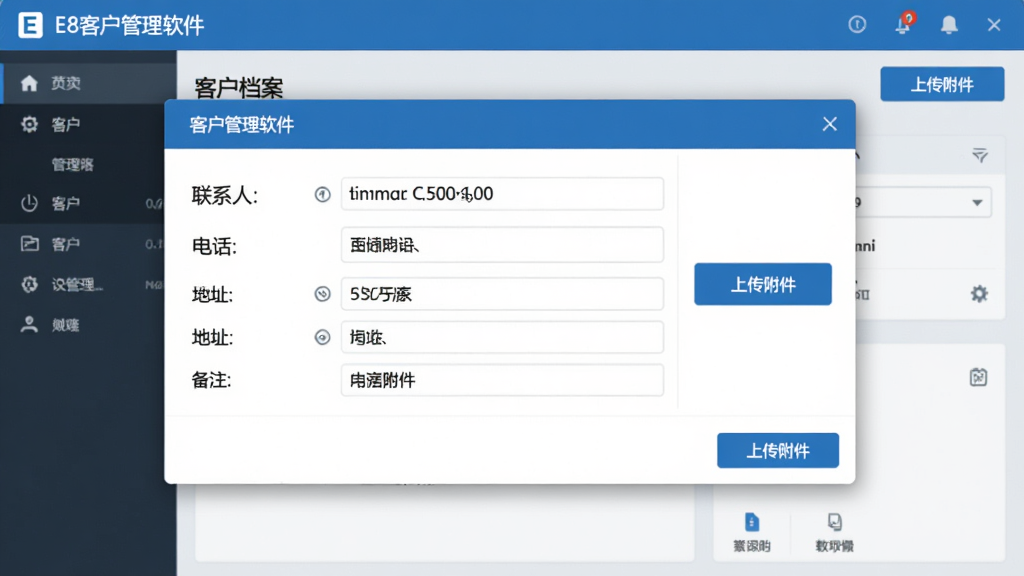Click the 备注 input field
Image resolution: width=1024 pixels, height=576 pixels.
click(502, 380)
